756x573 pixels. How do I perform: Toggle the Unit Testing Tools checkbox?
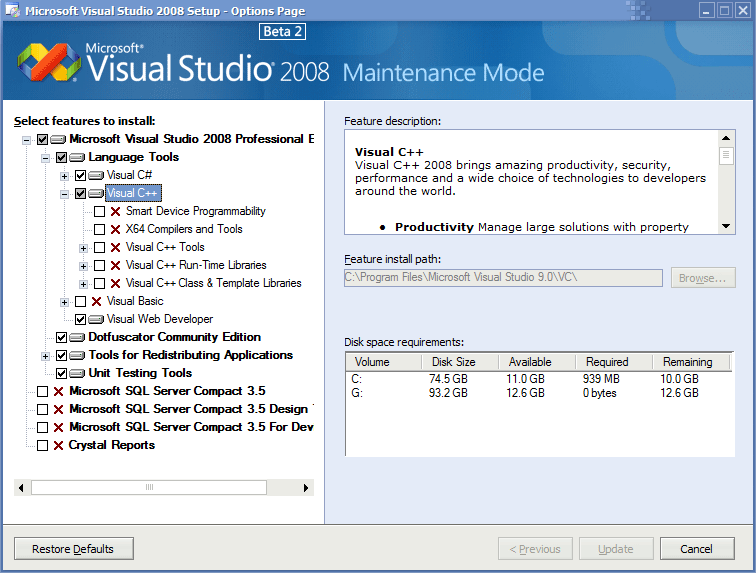[61, 373]
